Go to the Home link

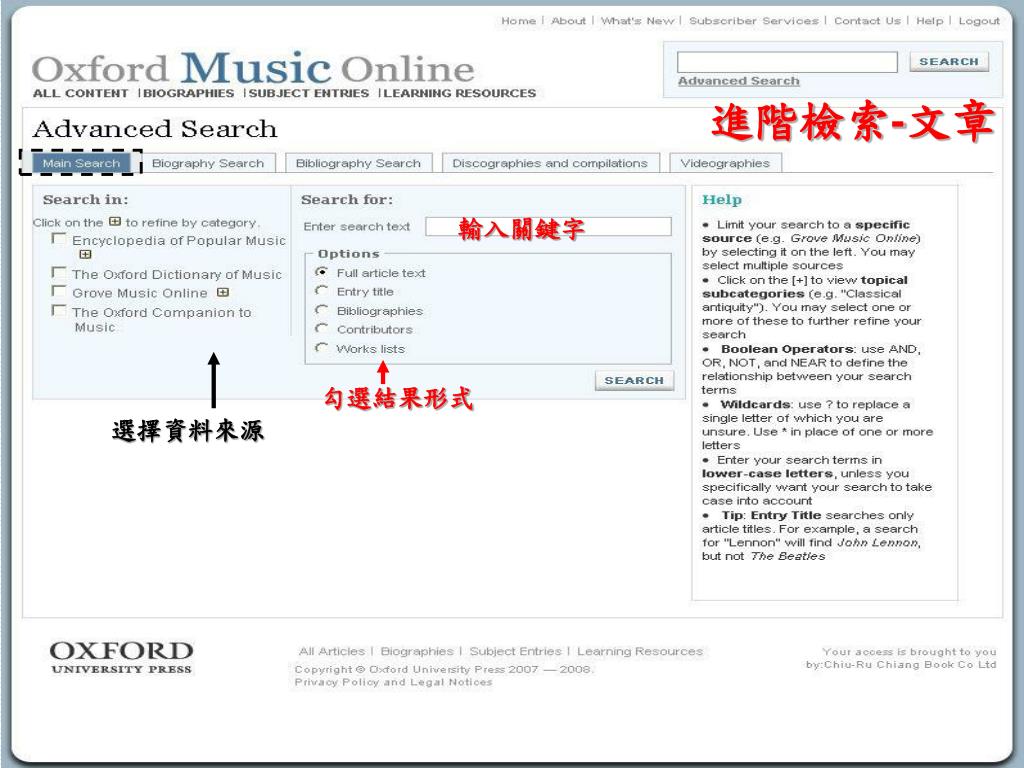(519, 21)
